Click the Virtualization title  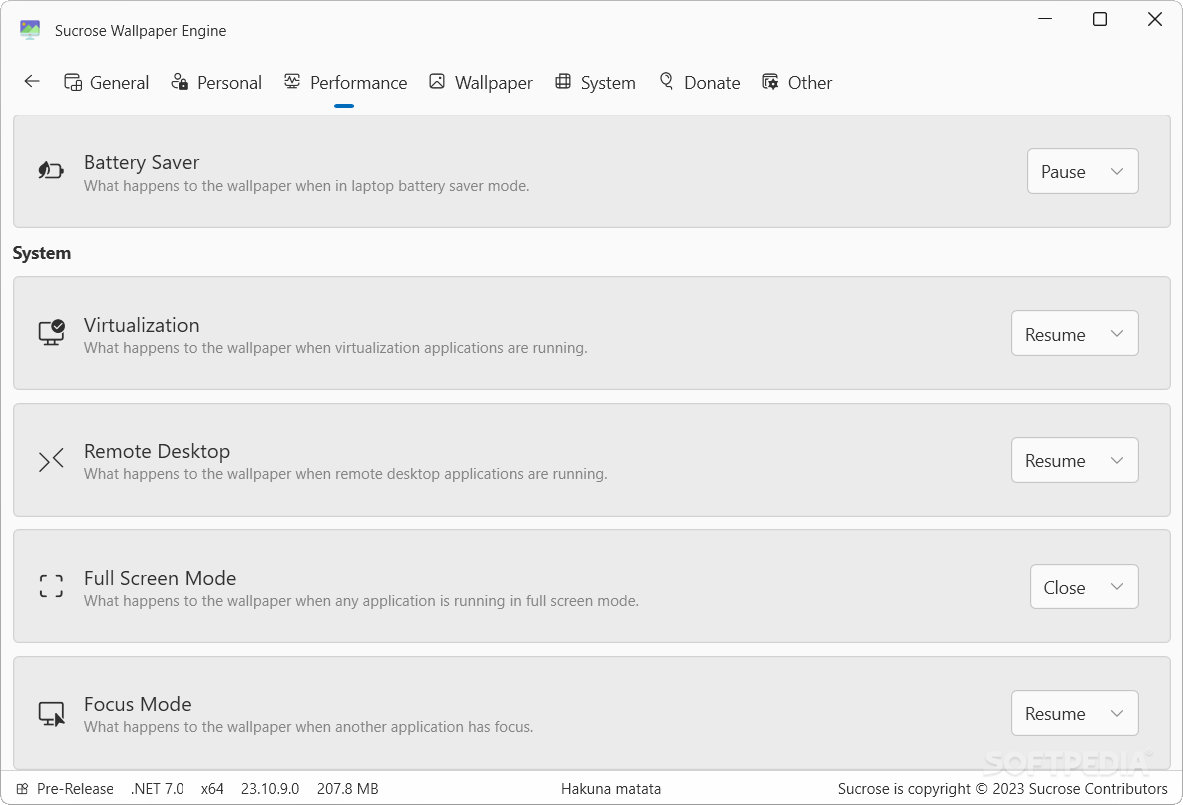click(x=142, y=325)
